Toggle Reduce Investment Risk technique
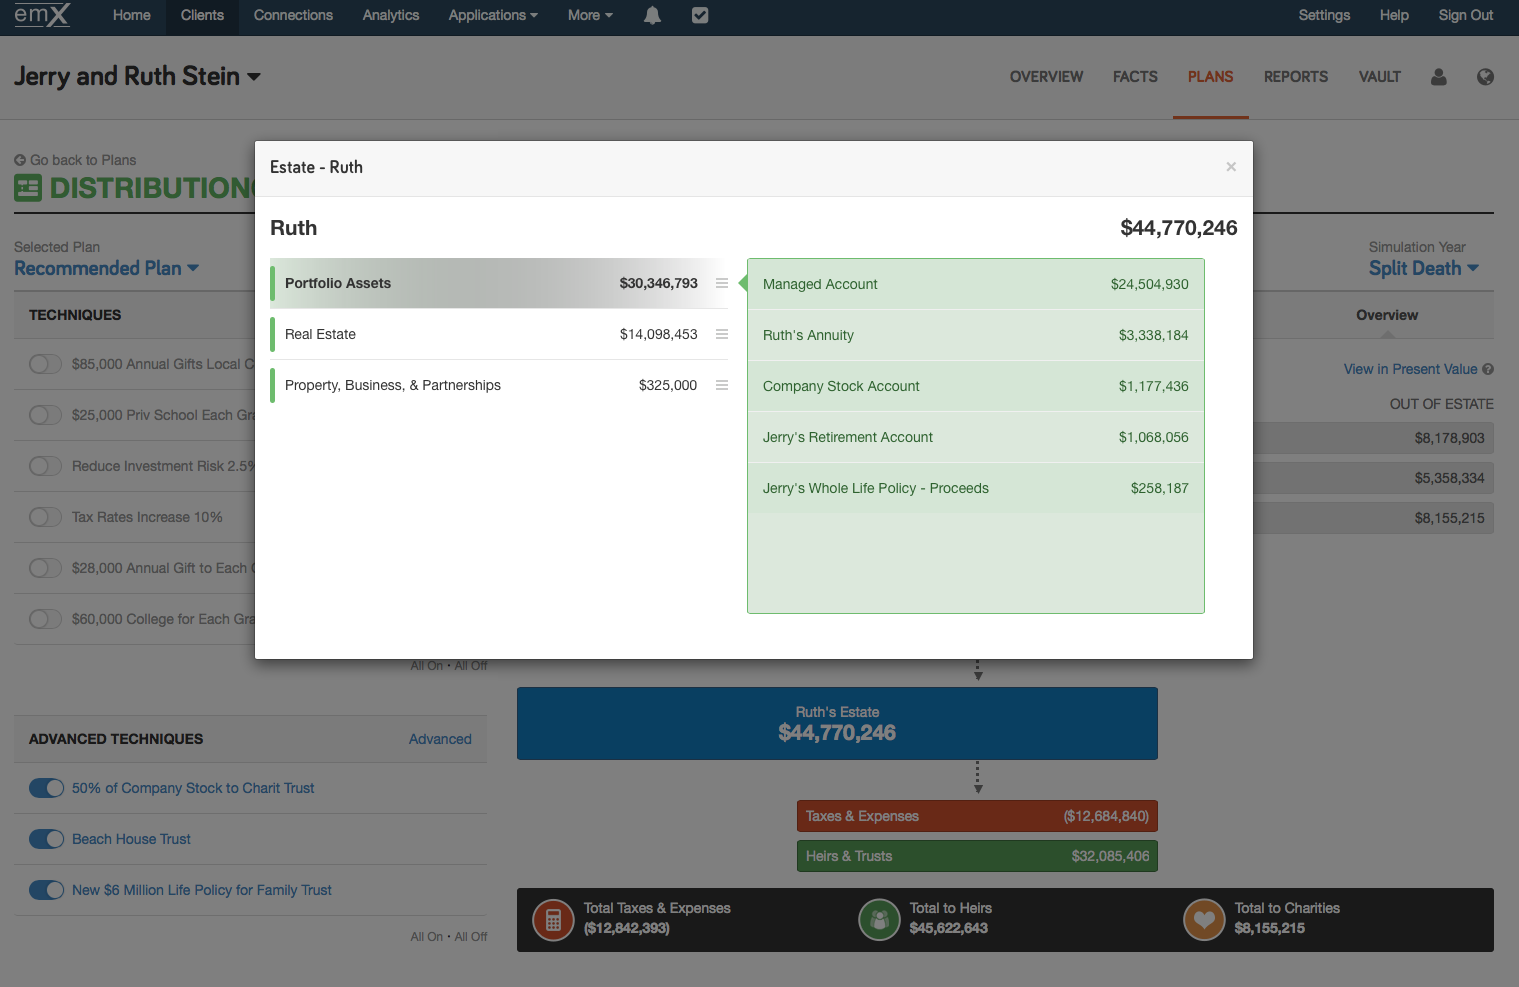The height and width of the screenshot is (987, 1519). [x=46, y=466]
